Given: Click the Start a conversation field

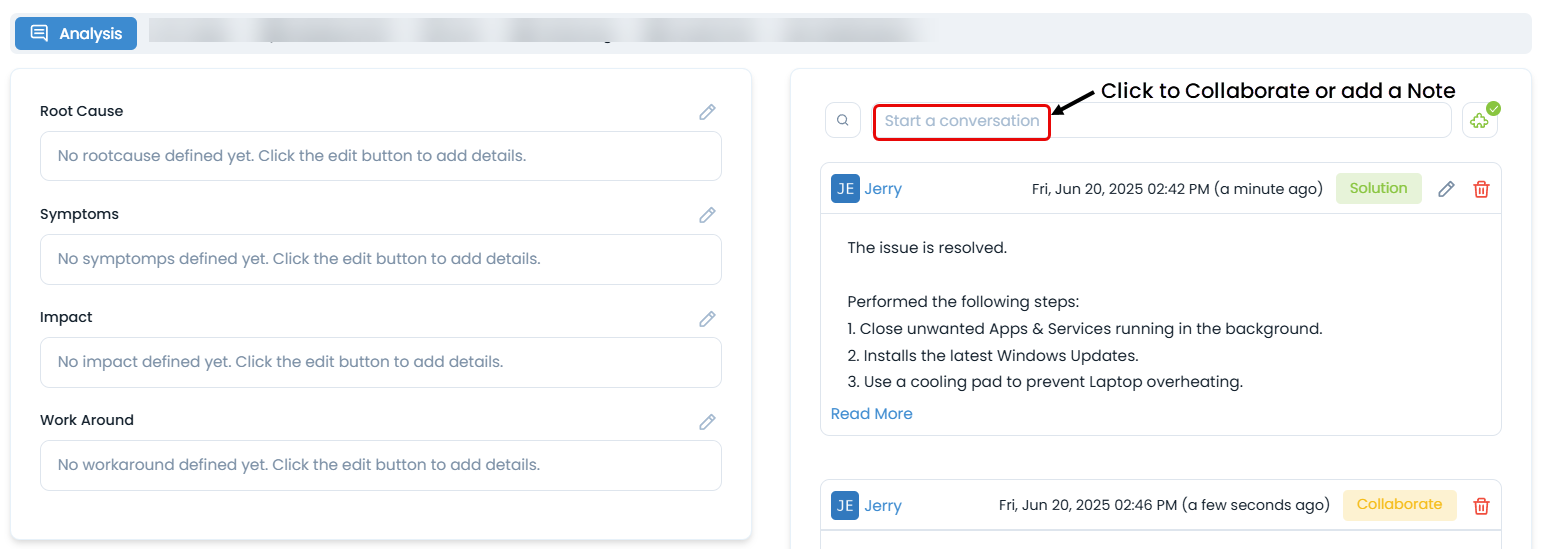Looking at the screenshot, I should [x=1160, y=121].
